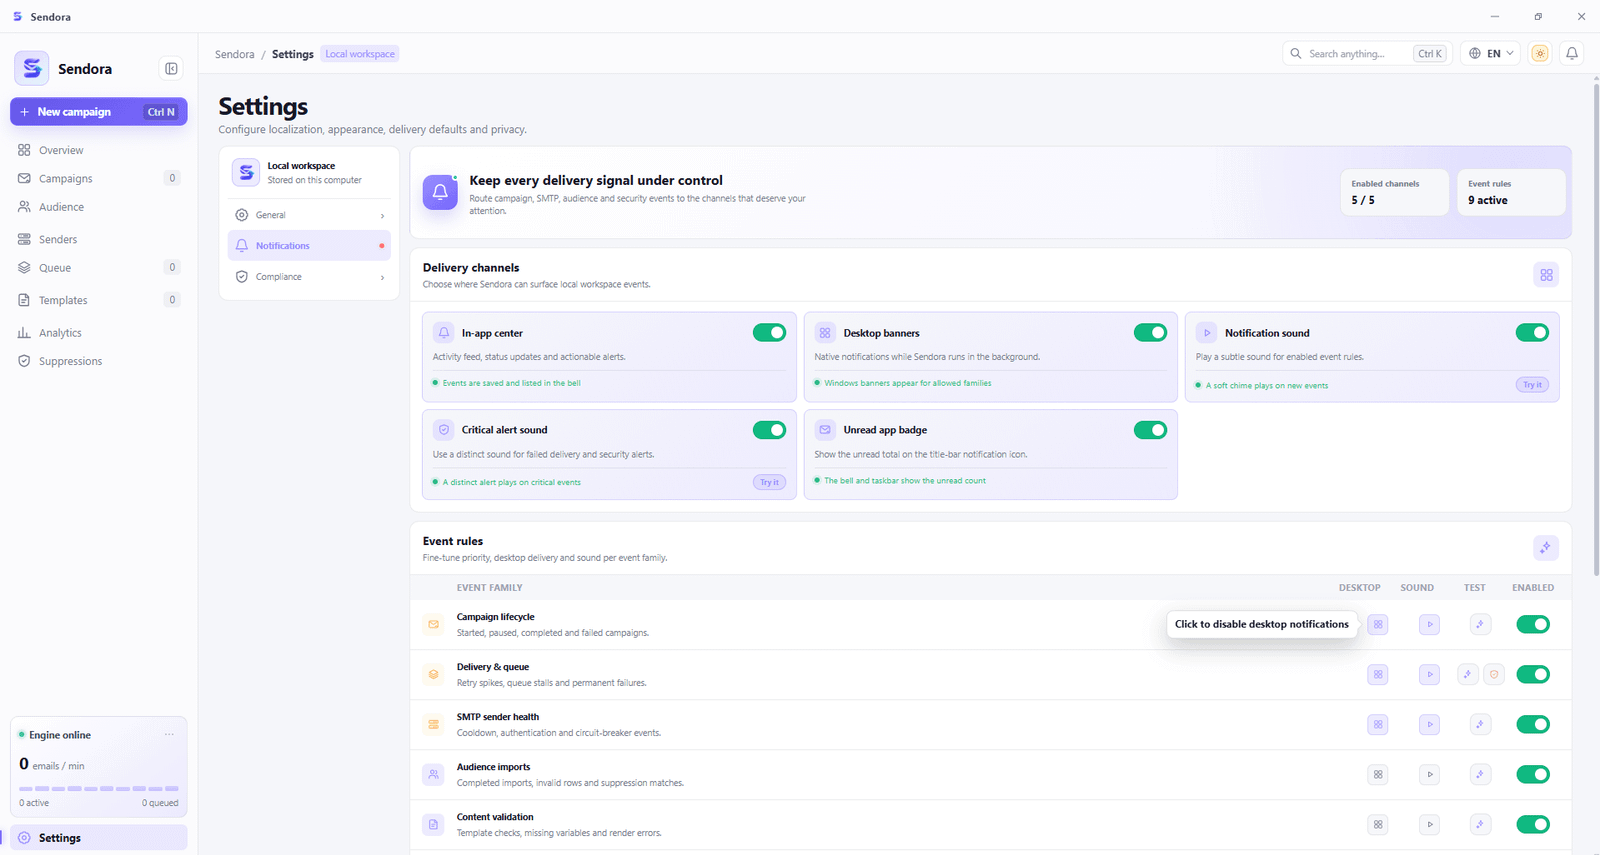
Task: Switch theme using the sun icon
Action: pos(1540,54)
